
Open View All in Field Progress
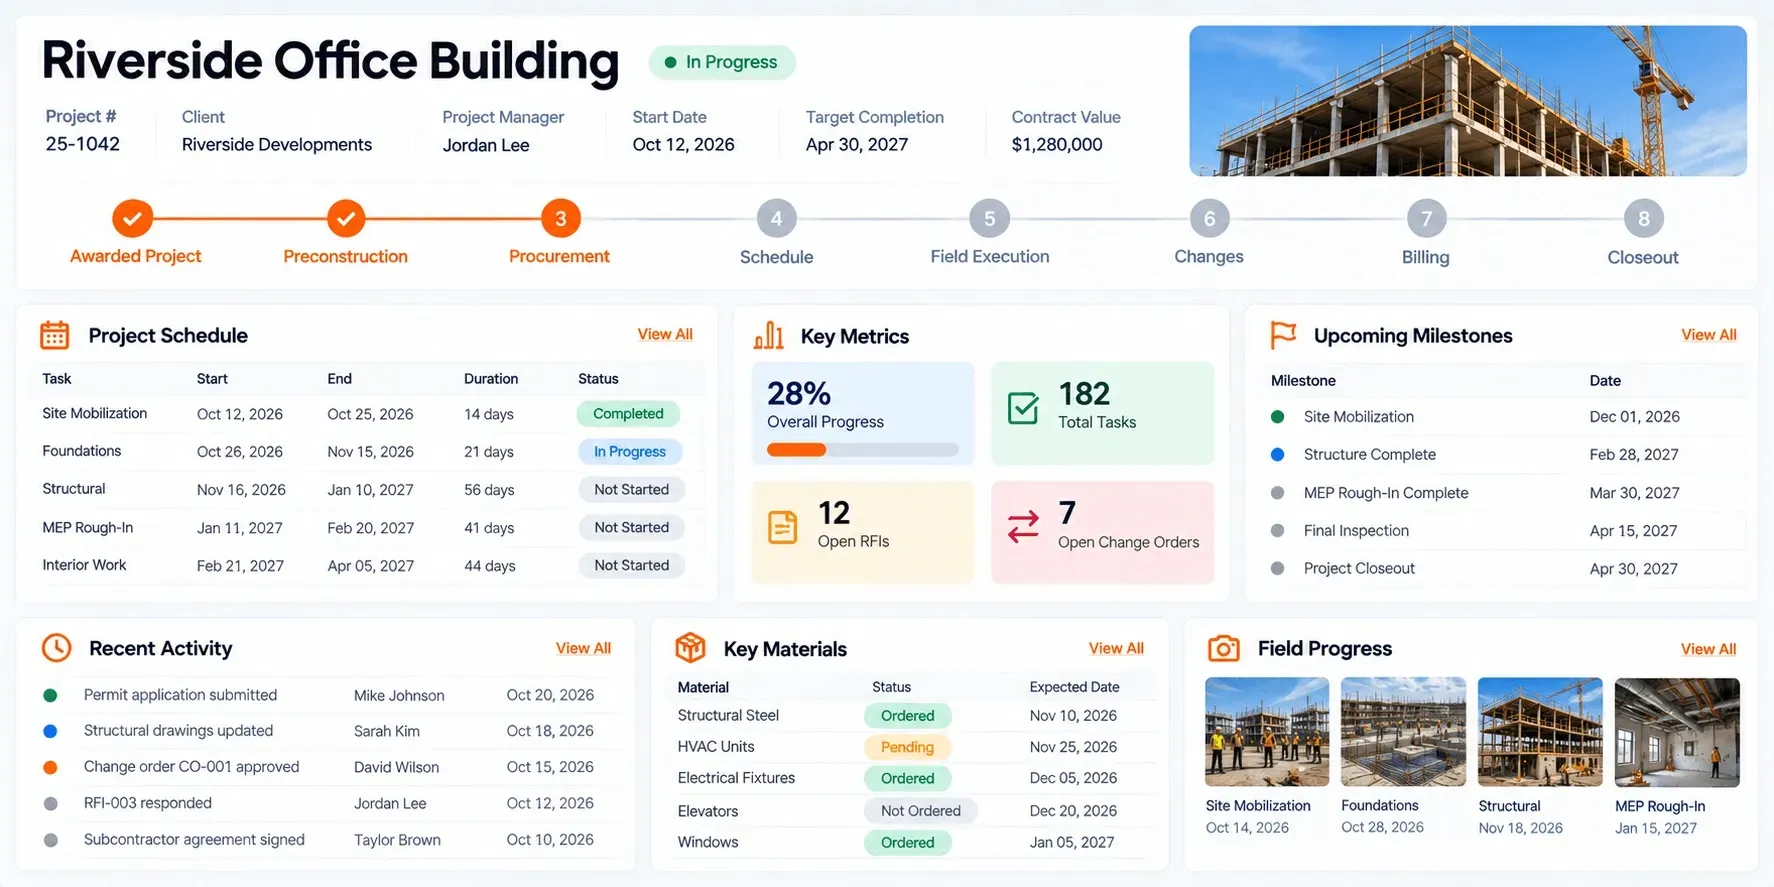click(x=1709, y=649)
